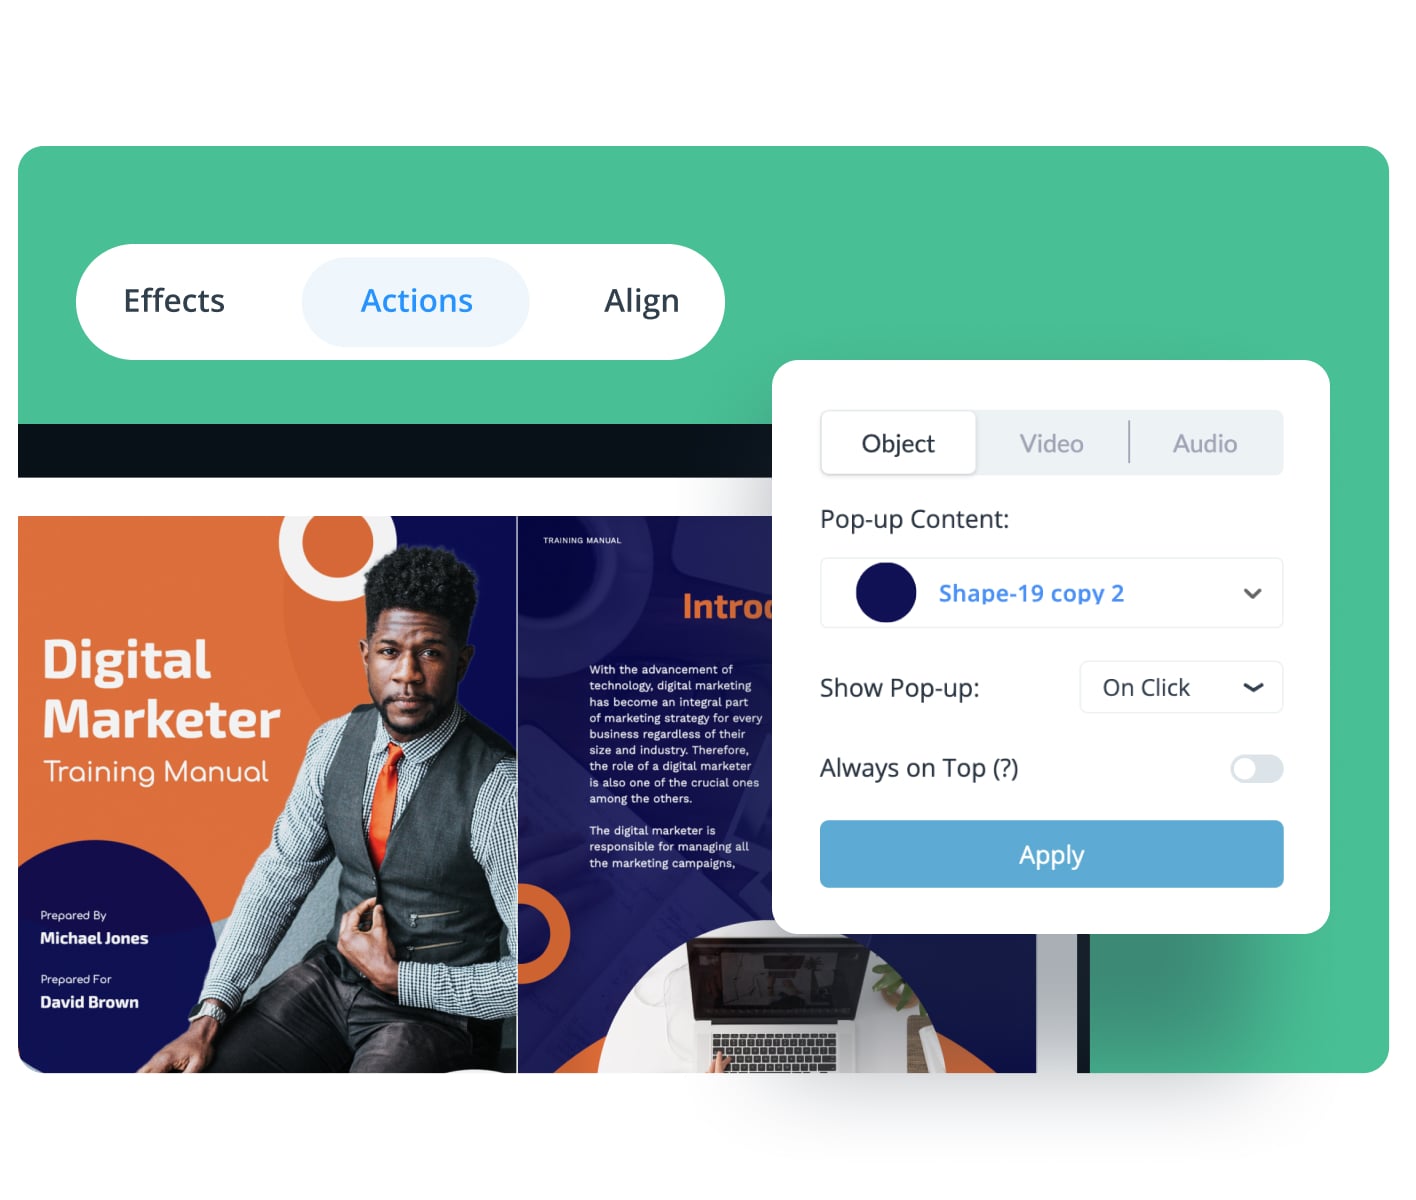The image size is (1416, 1200).
Task: Select the Audio pop-up type
Action: [x=1205, y=443]
